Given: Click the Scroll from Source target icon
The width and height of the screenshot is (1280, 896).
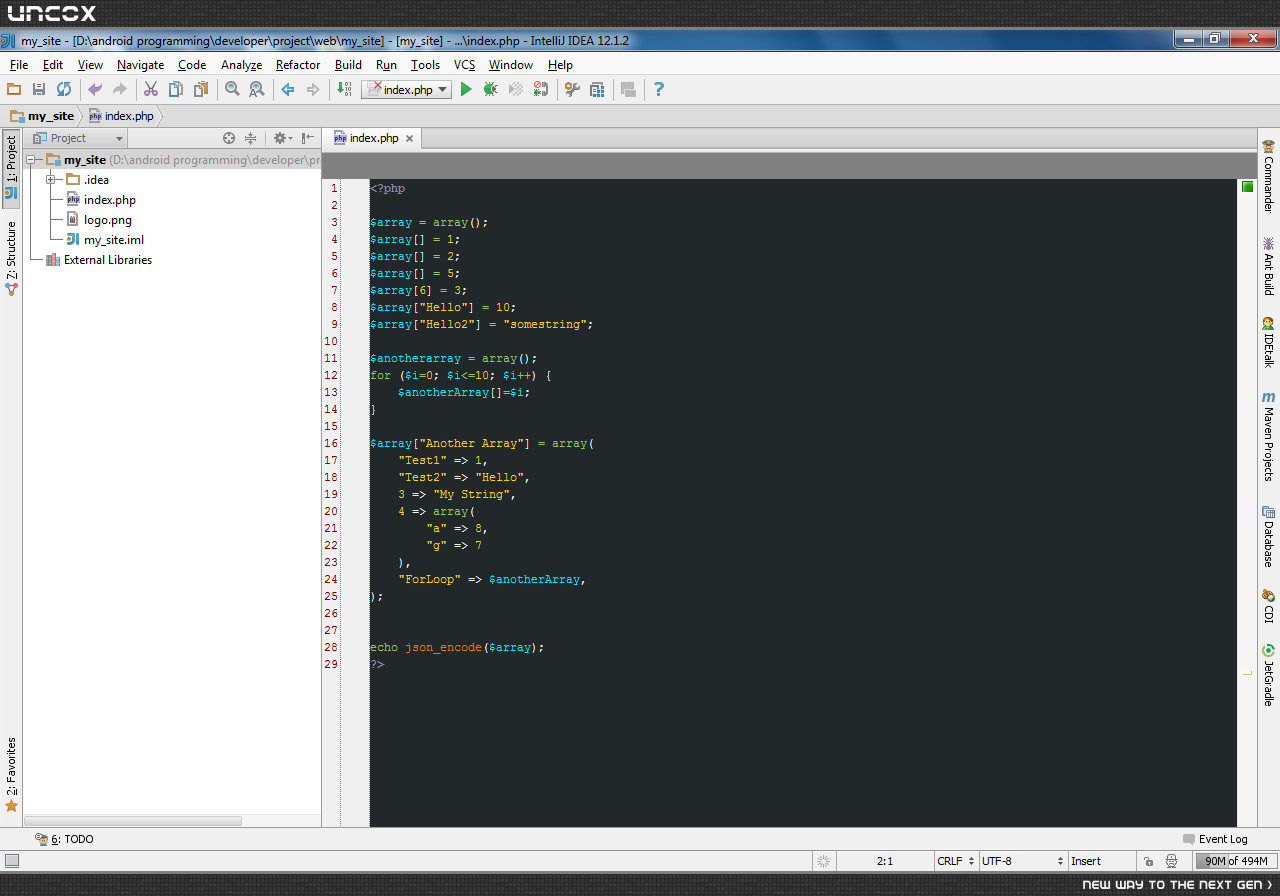Looking at the screenshot, I should [x=229, y=138].
